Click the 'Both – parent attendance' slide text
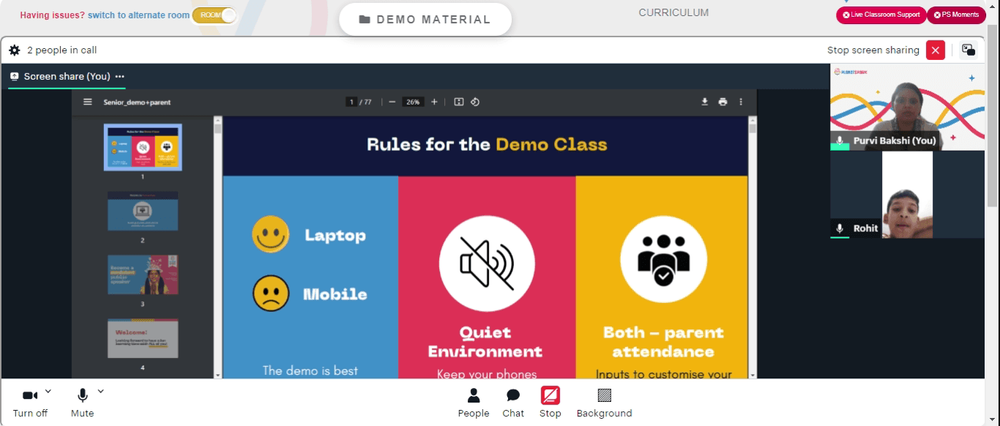The image size is (1000, 426). [663, 342]
